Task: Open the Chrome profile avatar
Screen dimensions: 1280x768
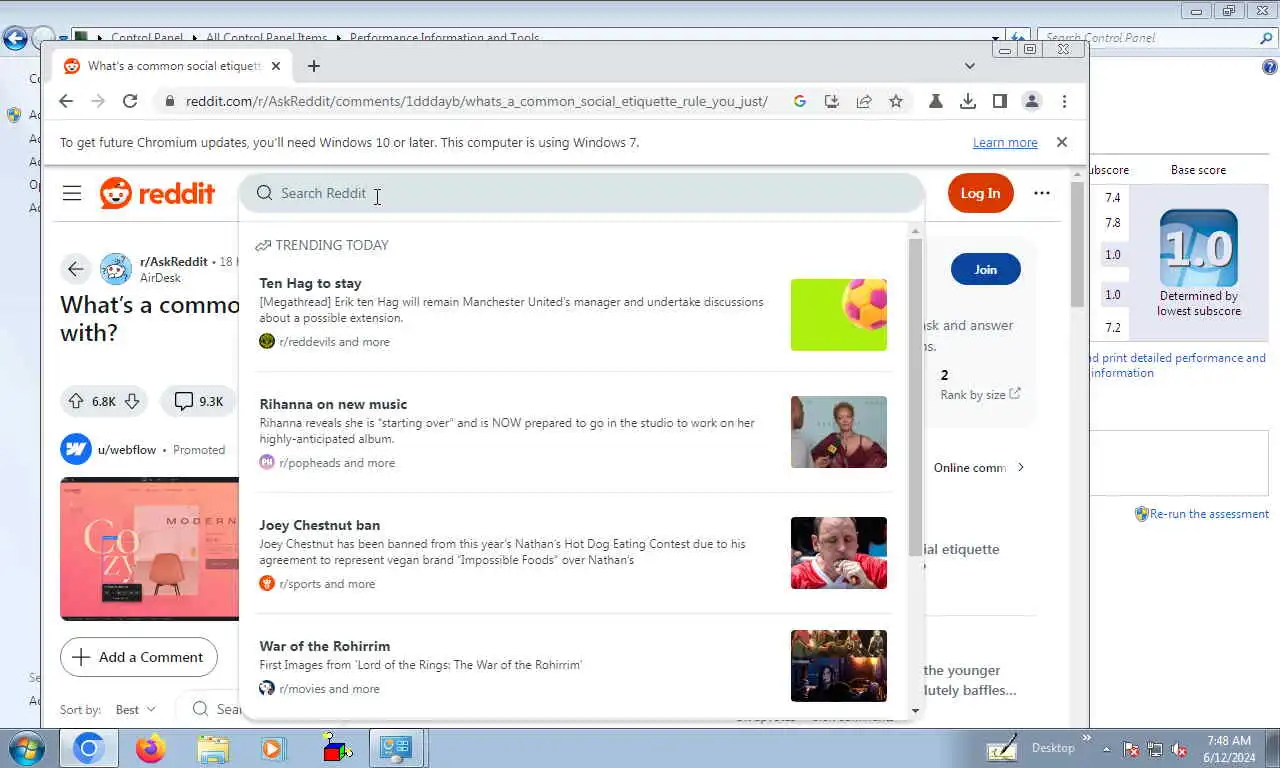Action: tap(1032, 101)
